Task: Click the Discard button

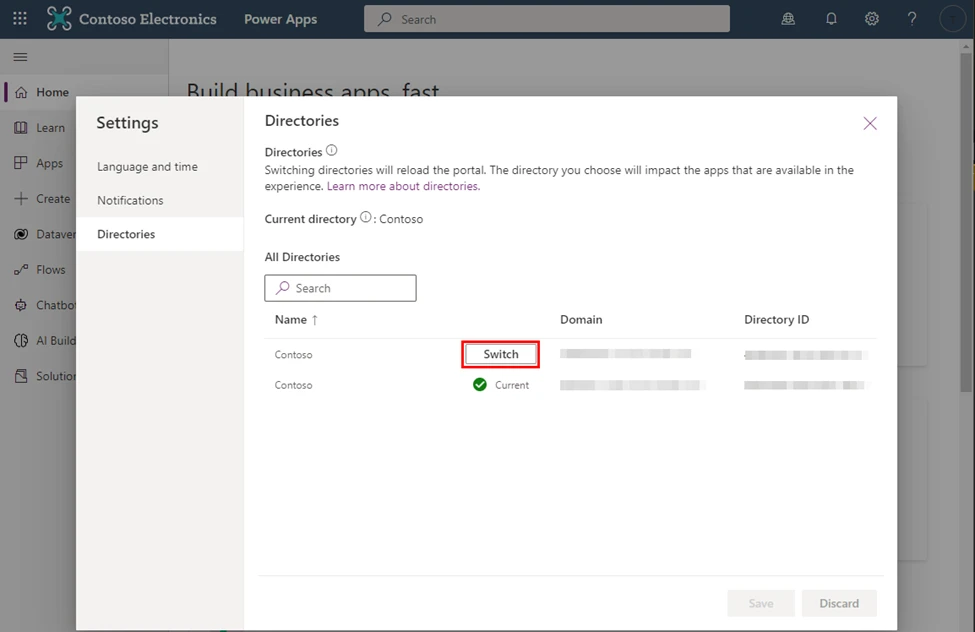Action: point(839,603)
